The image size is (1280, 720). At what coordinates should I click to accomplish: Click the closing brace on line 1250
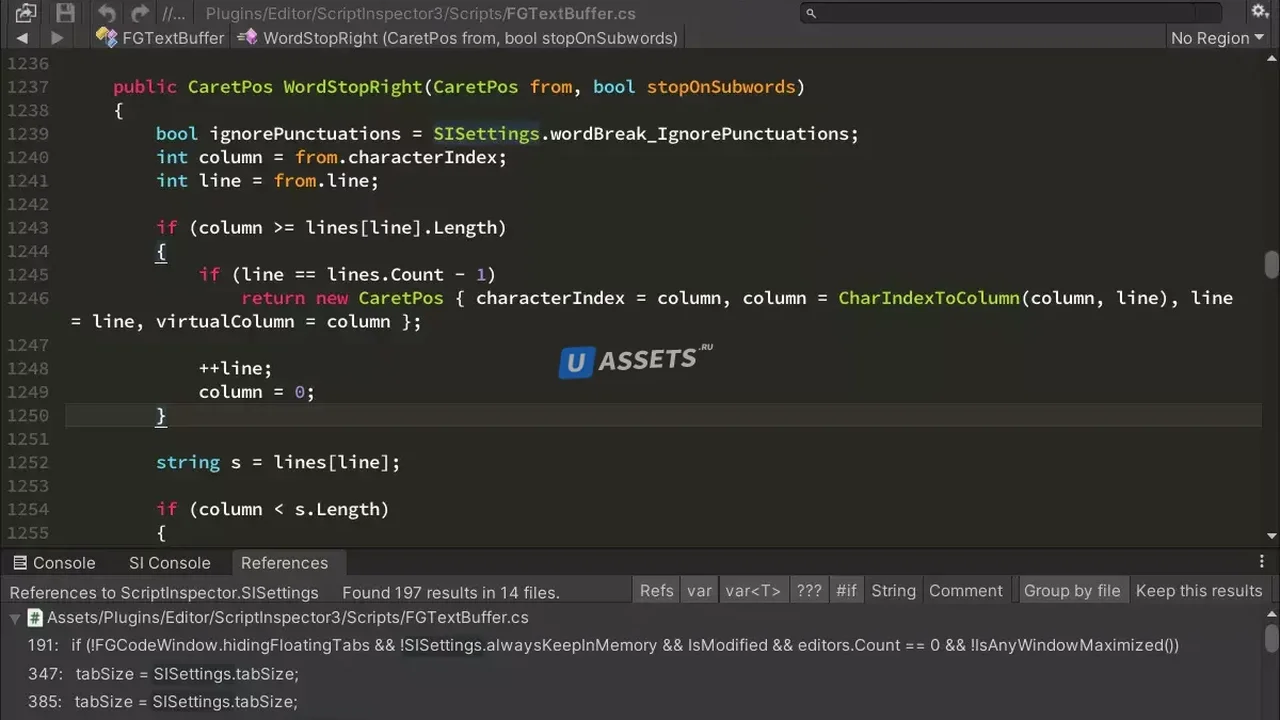point(161,416)
